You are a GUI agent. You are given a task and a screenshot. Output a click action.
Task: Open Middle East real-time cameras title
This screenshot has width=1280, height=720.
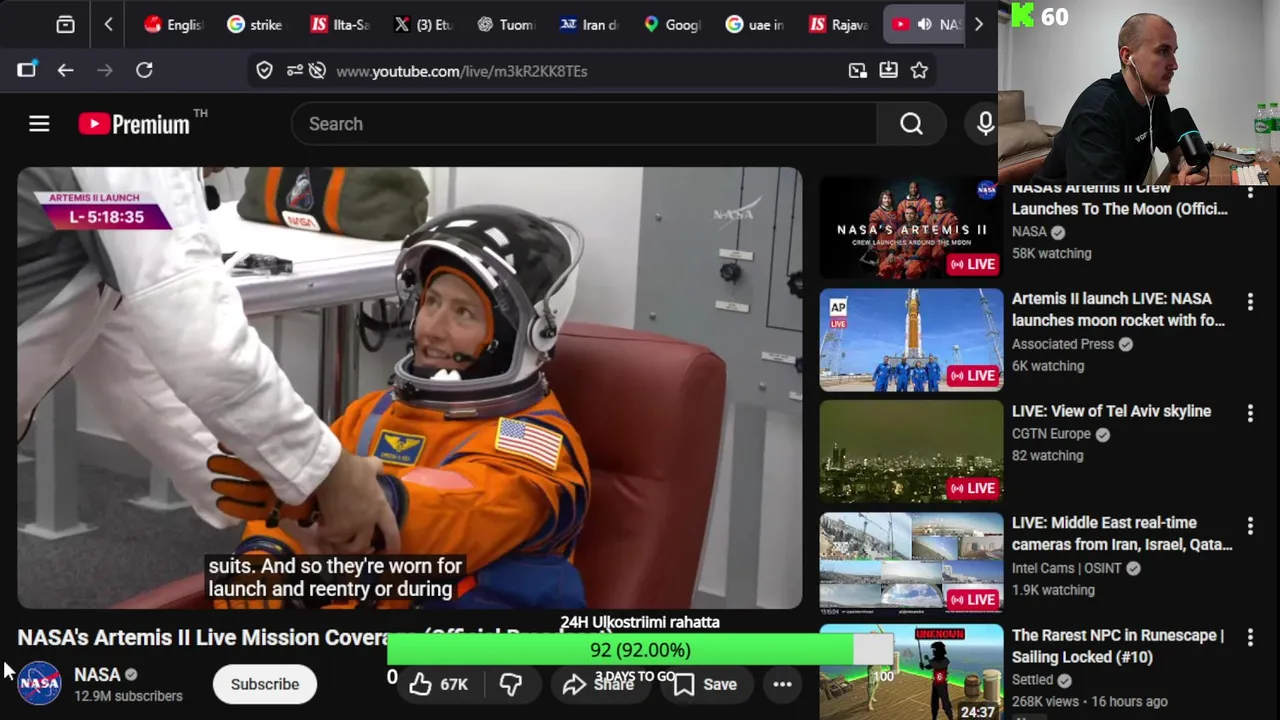(x=1122, y=534)
